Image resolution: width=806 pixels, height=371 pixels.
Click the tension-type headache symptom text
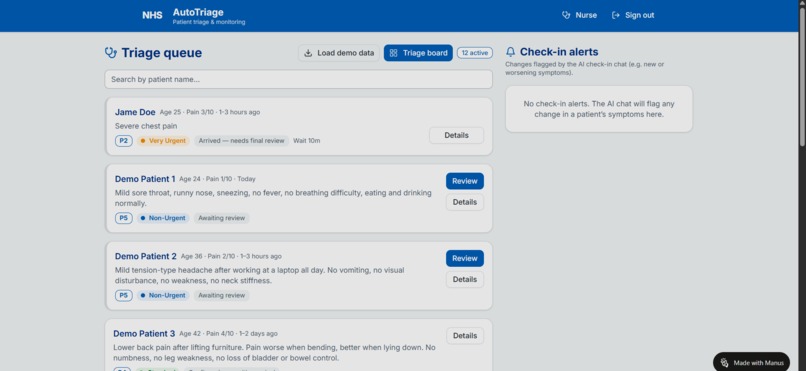pos(260,275)
